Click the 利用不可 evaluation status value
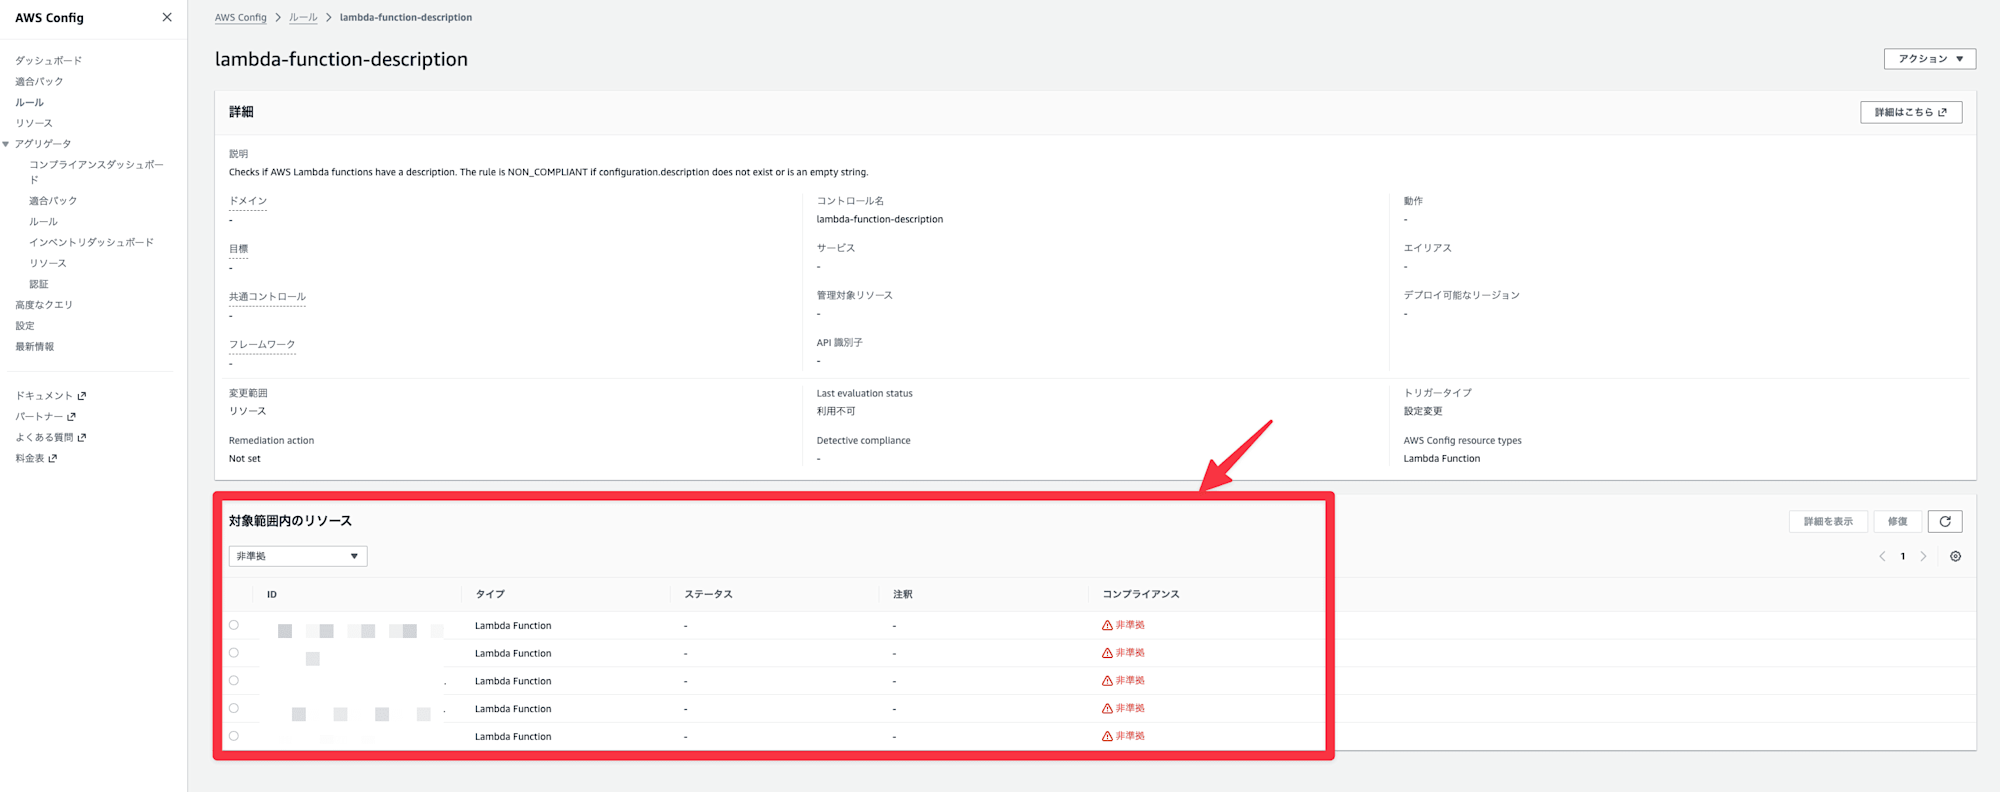Screen dimensions: 2000x792 (836, 411)
